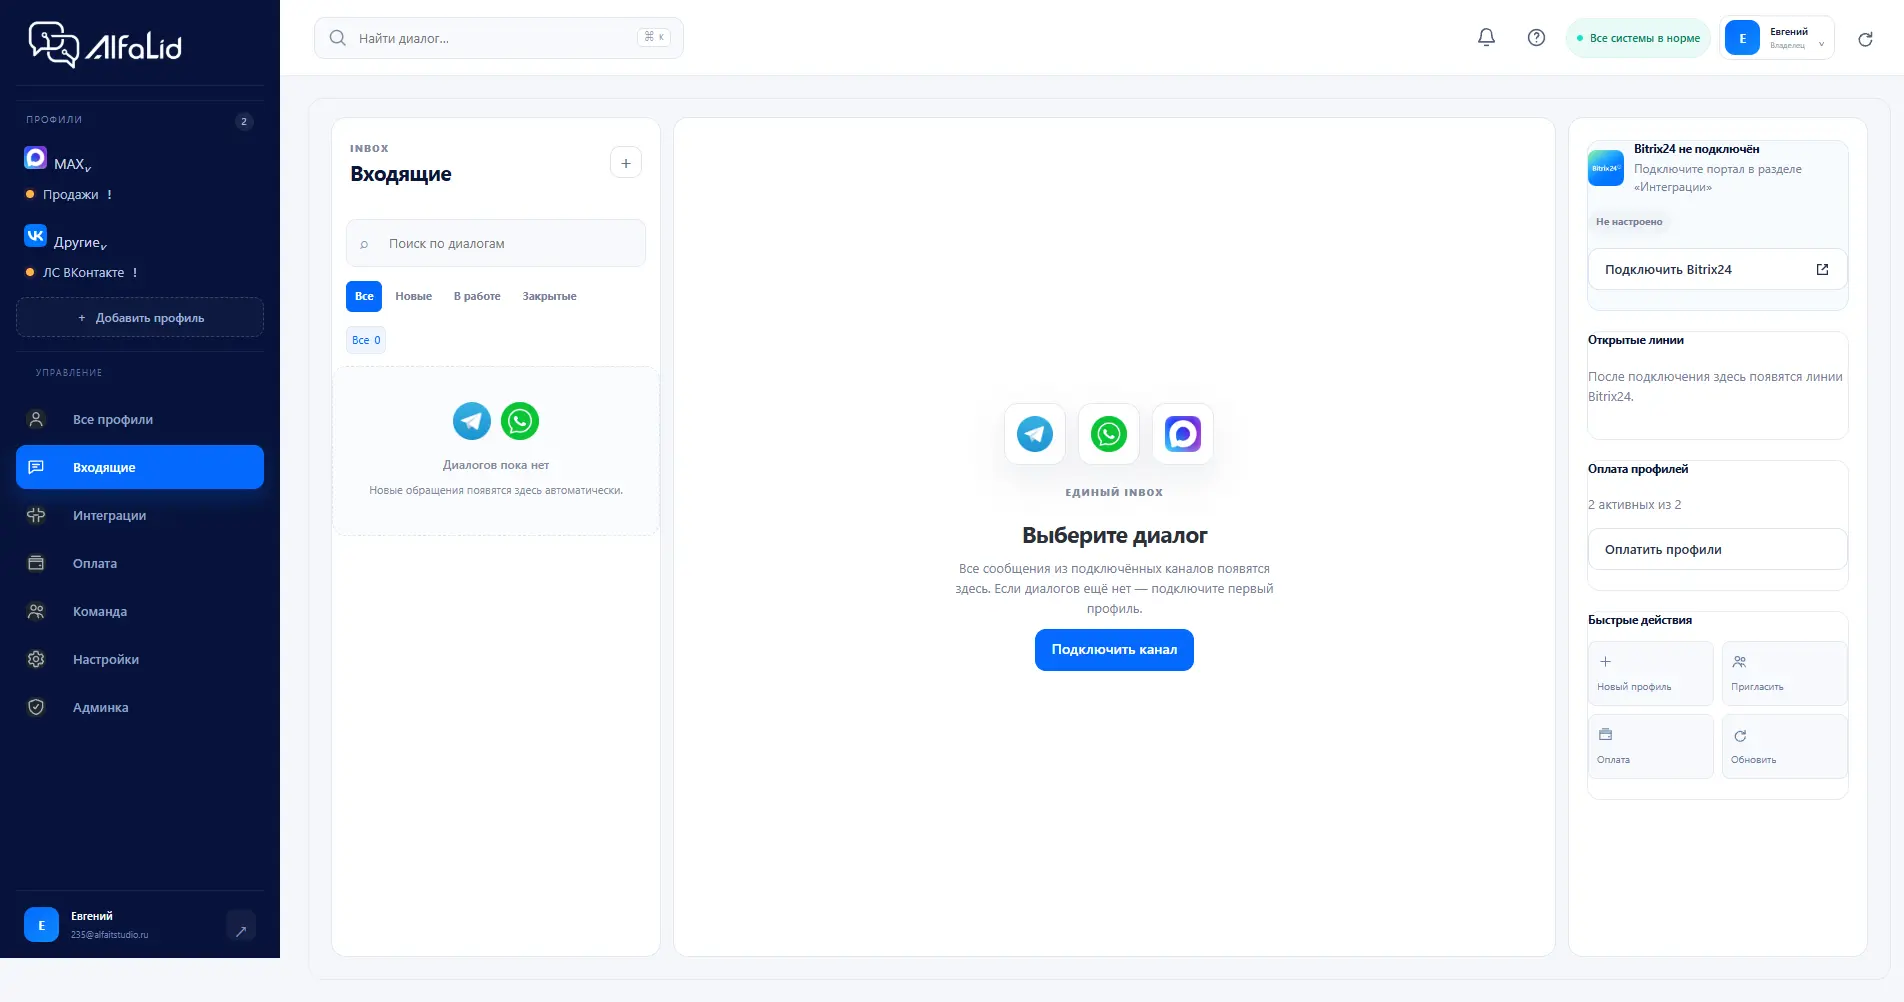Focus the Найти диалог search field
The height and width of the screenshot is (1002, 1904).
499,38
